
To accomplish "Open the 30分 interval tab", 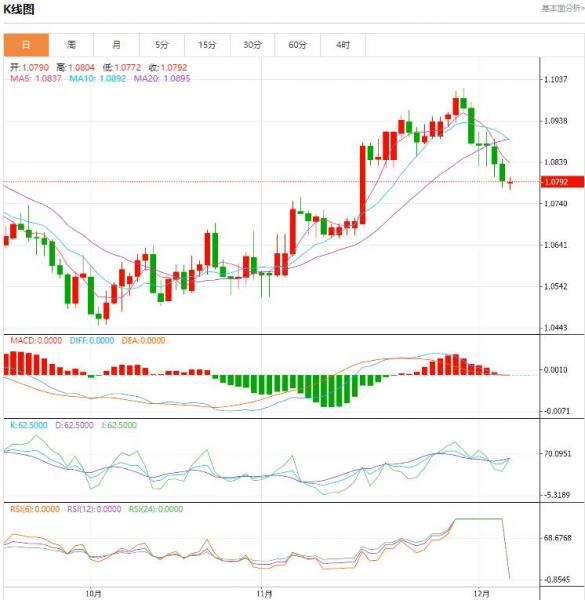I will 253,45.
